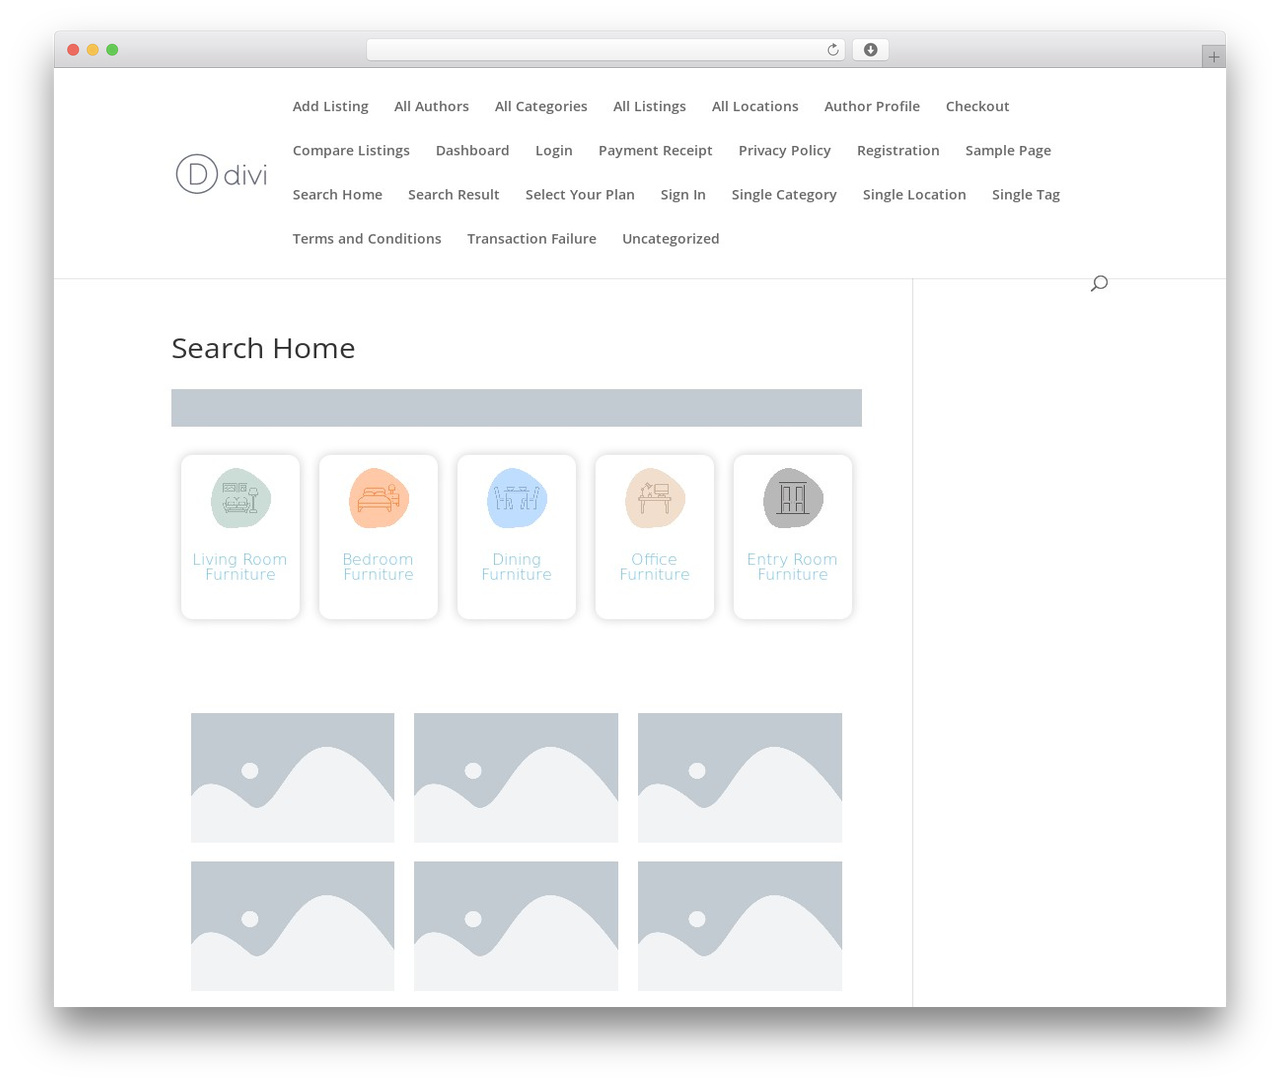Select the Bedroom Furniture bed icon
This screenshot has width=1280, height=1084.
pos(378,498)
